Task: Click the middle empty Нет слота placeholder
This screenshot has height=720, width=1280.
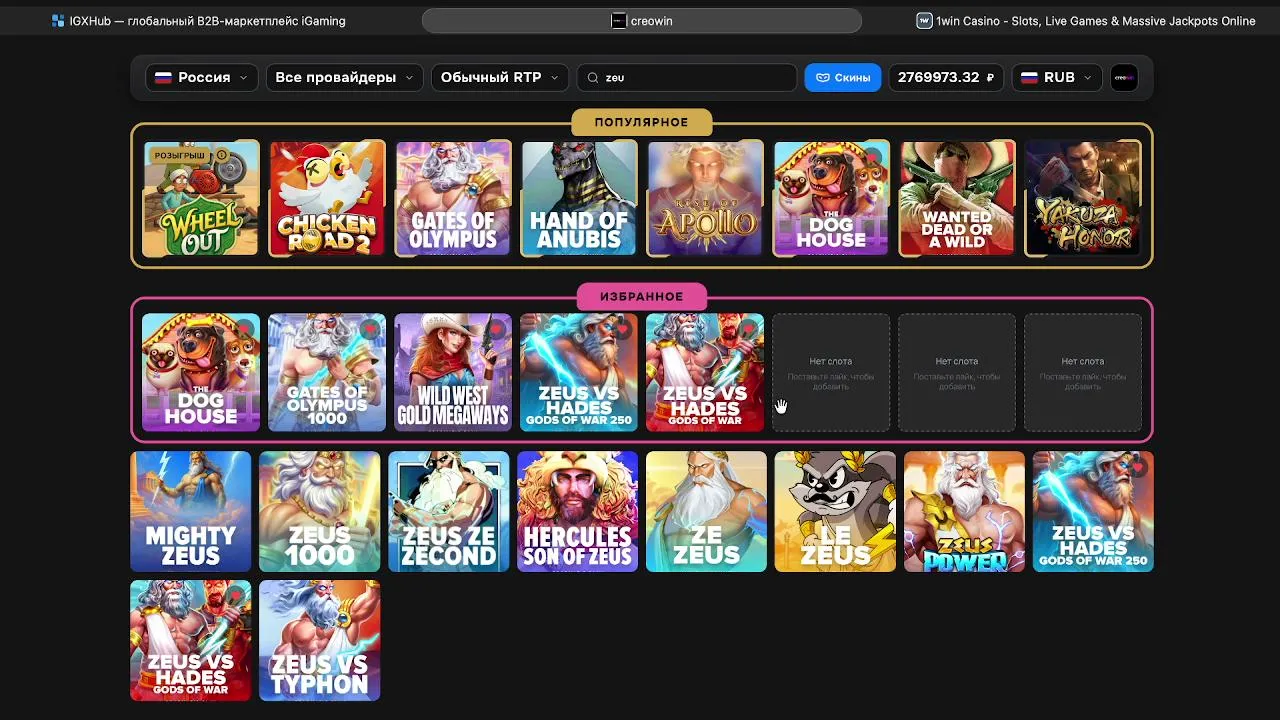Action: (x=957, y=373)
